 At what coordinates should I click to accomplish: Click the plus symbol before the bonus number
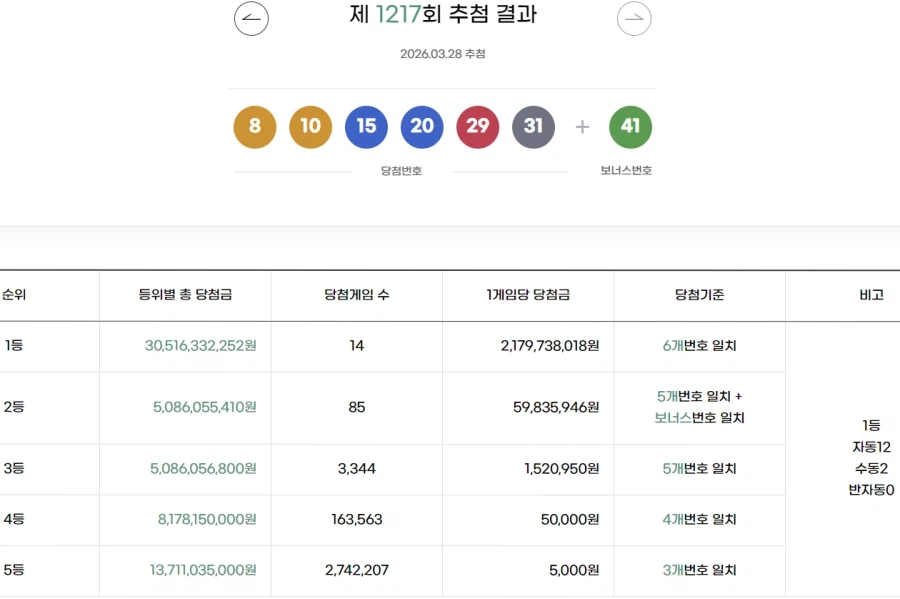(x=581, y=127)
